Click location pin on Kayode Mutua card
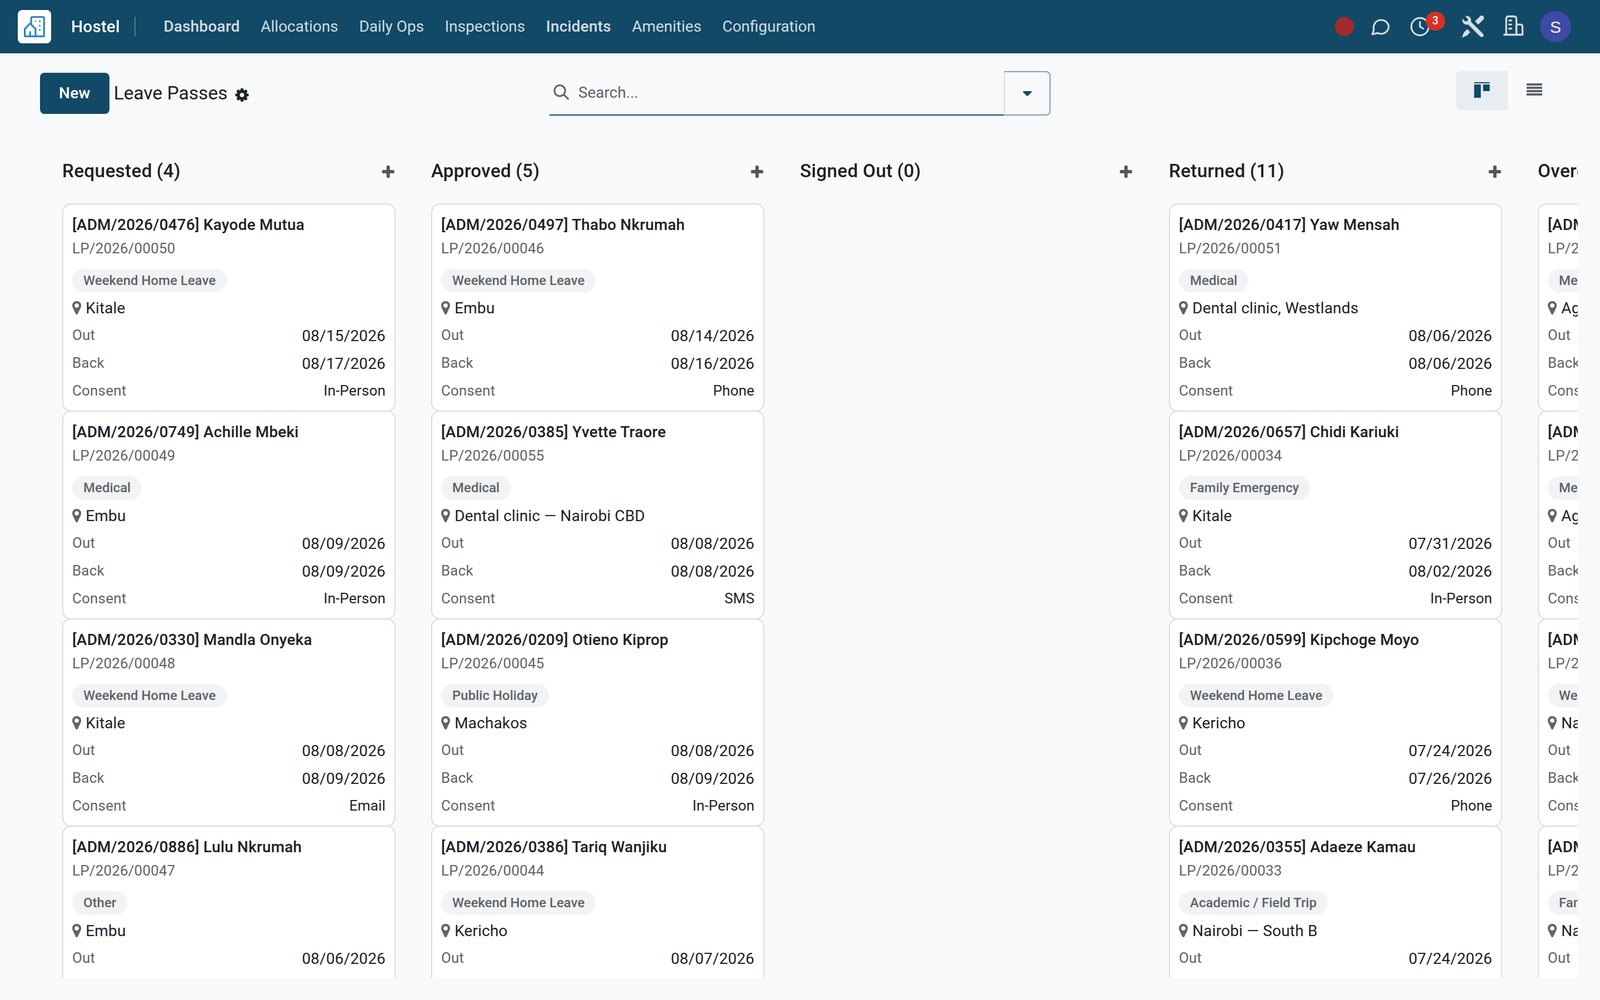 click(77, 308)
